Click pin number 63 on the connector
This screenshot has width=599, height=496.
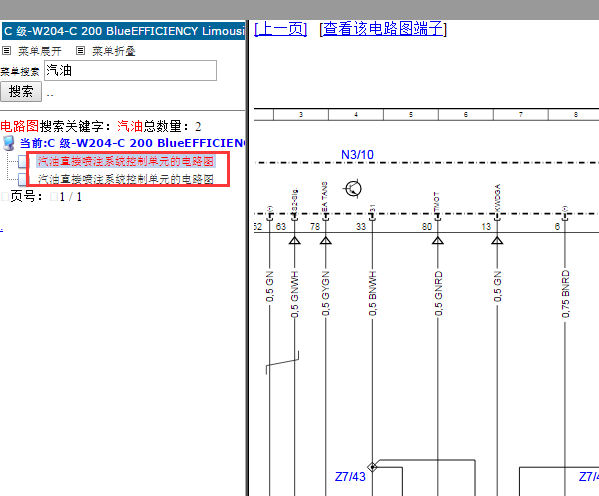(x=281, y=227)
